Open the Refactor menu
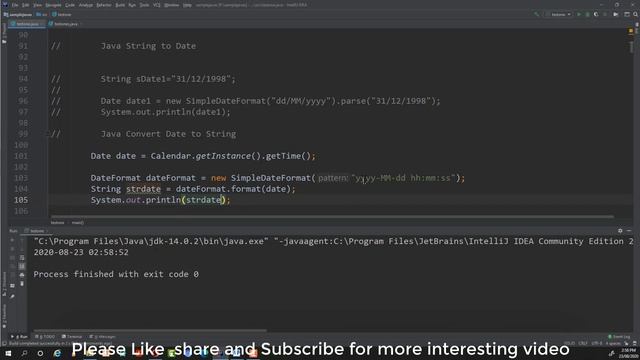The height and width of the screenshot is (360, 640). click(x=104, y=5)
